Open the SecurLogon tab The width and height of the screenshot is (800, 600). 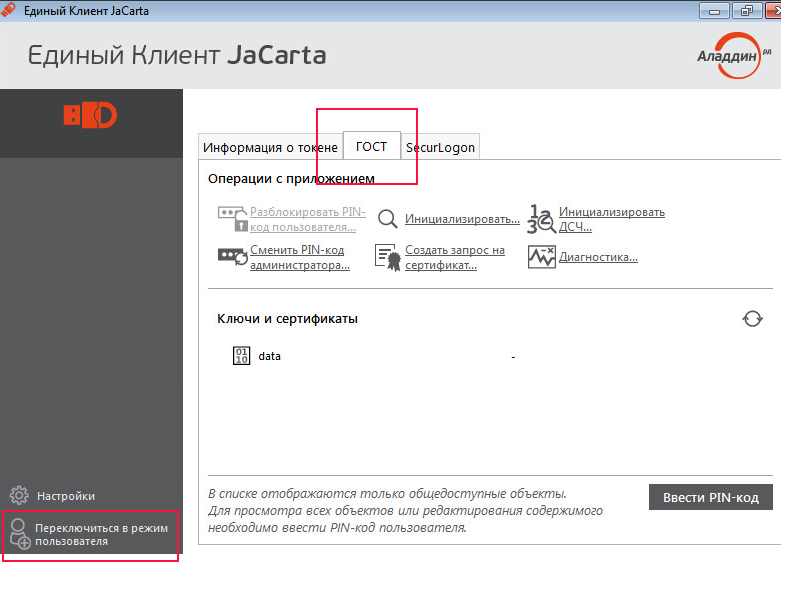440,147
